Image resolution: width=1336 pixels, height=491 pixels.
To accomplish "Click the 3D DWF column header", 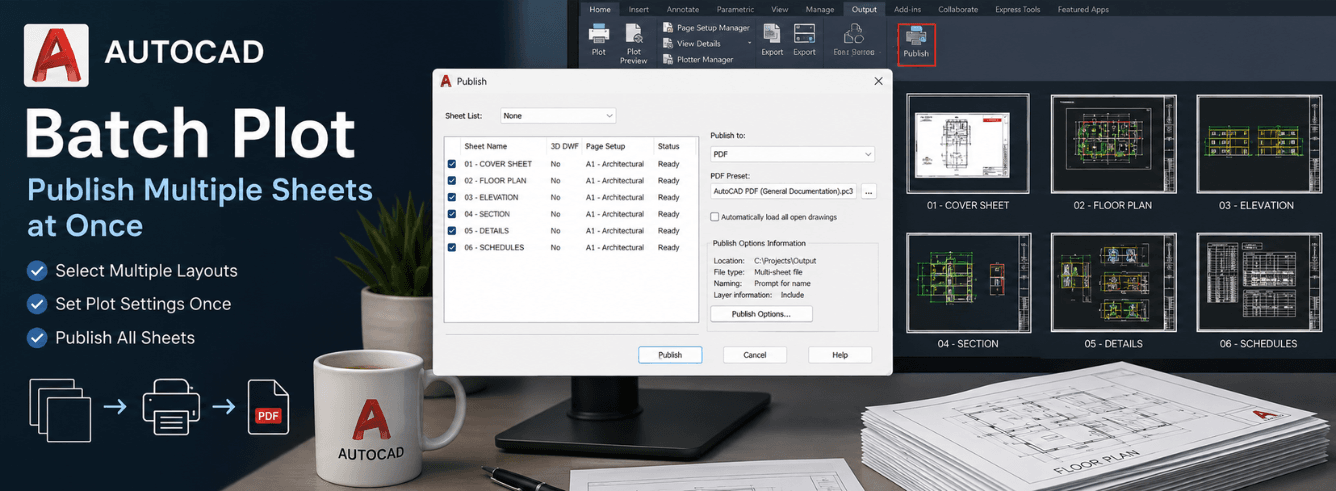I will pyautogui.click(x=564, y=146).
